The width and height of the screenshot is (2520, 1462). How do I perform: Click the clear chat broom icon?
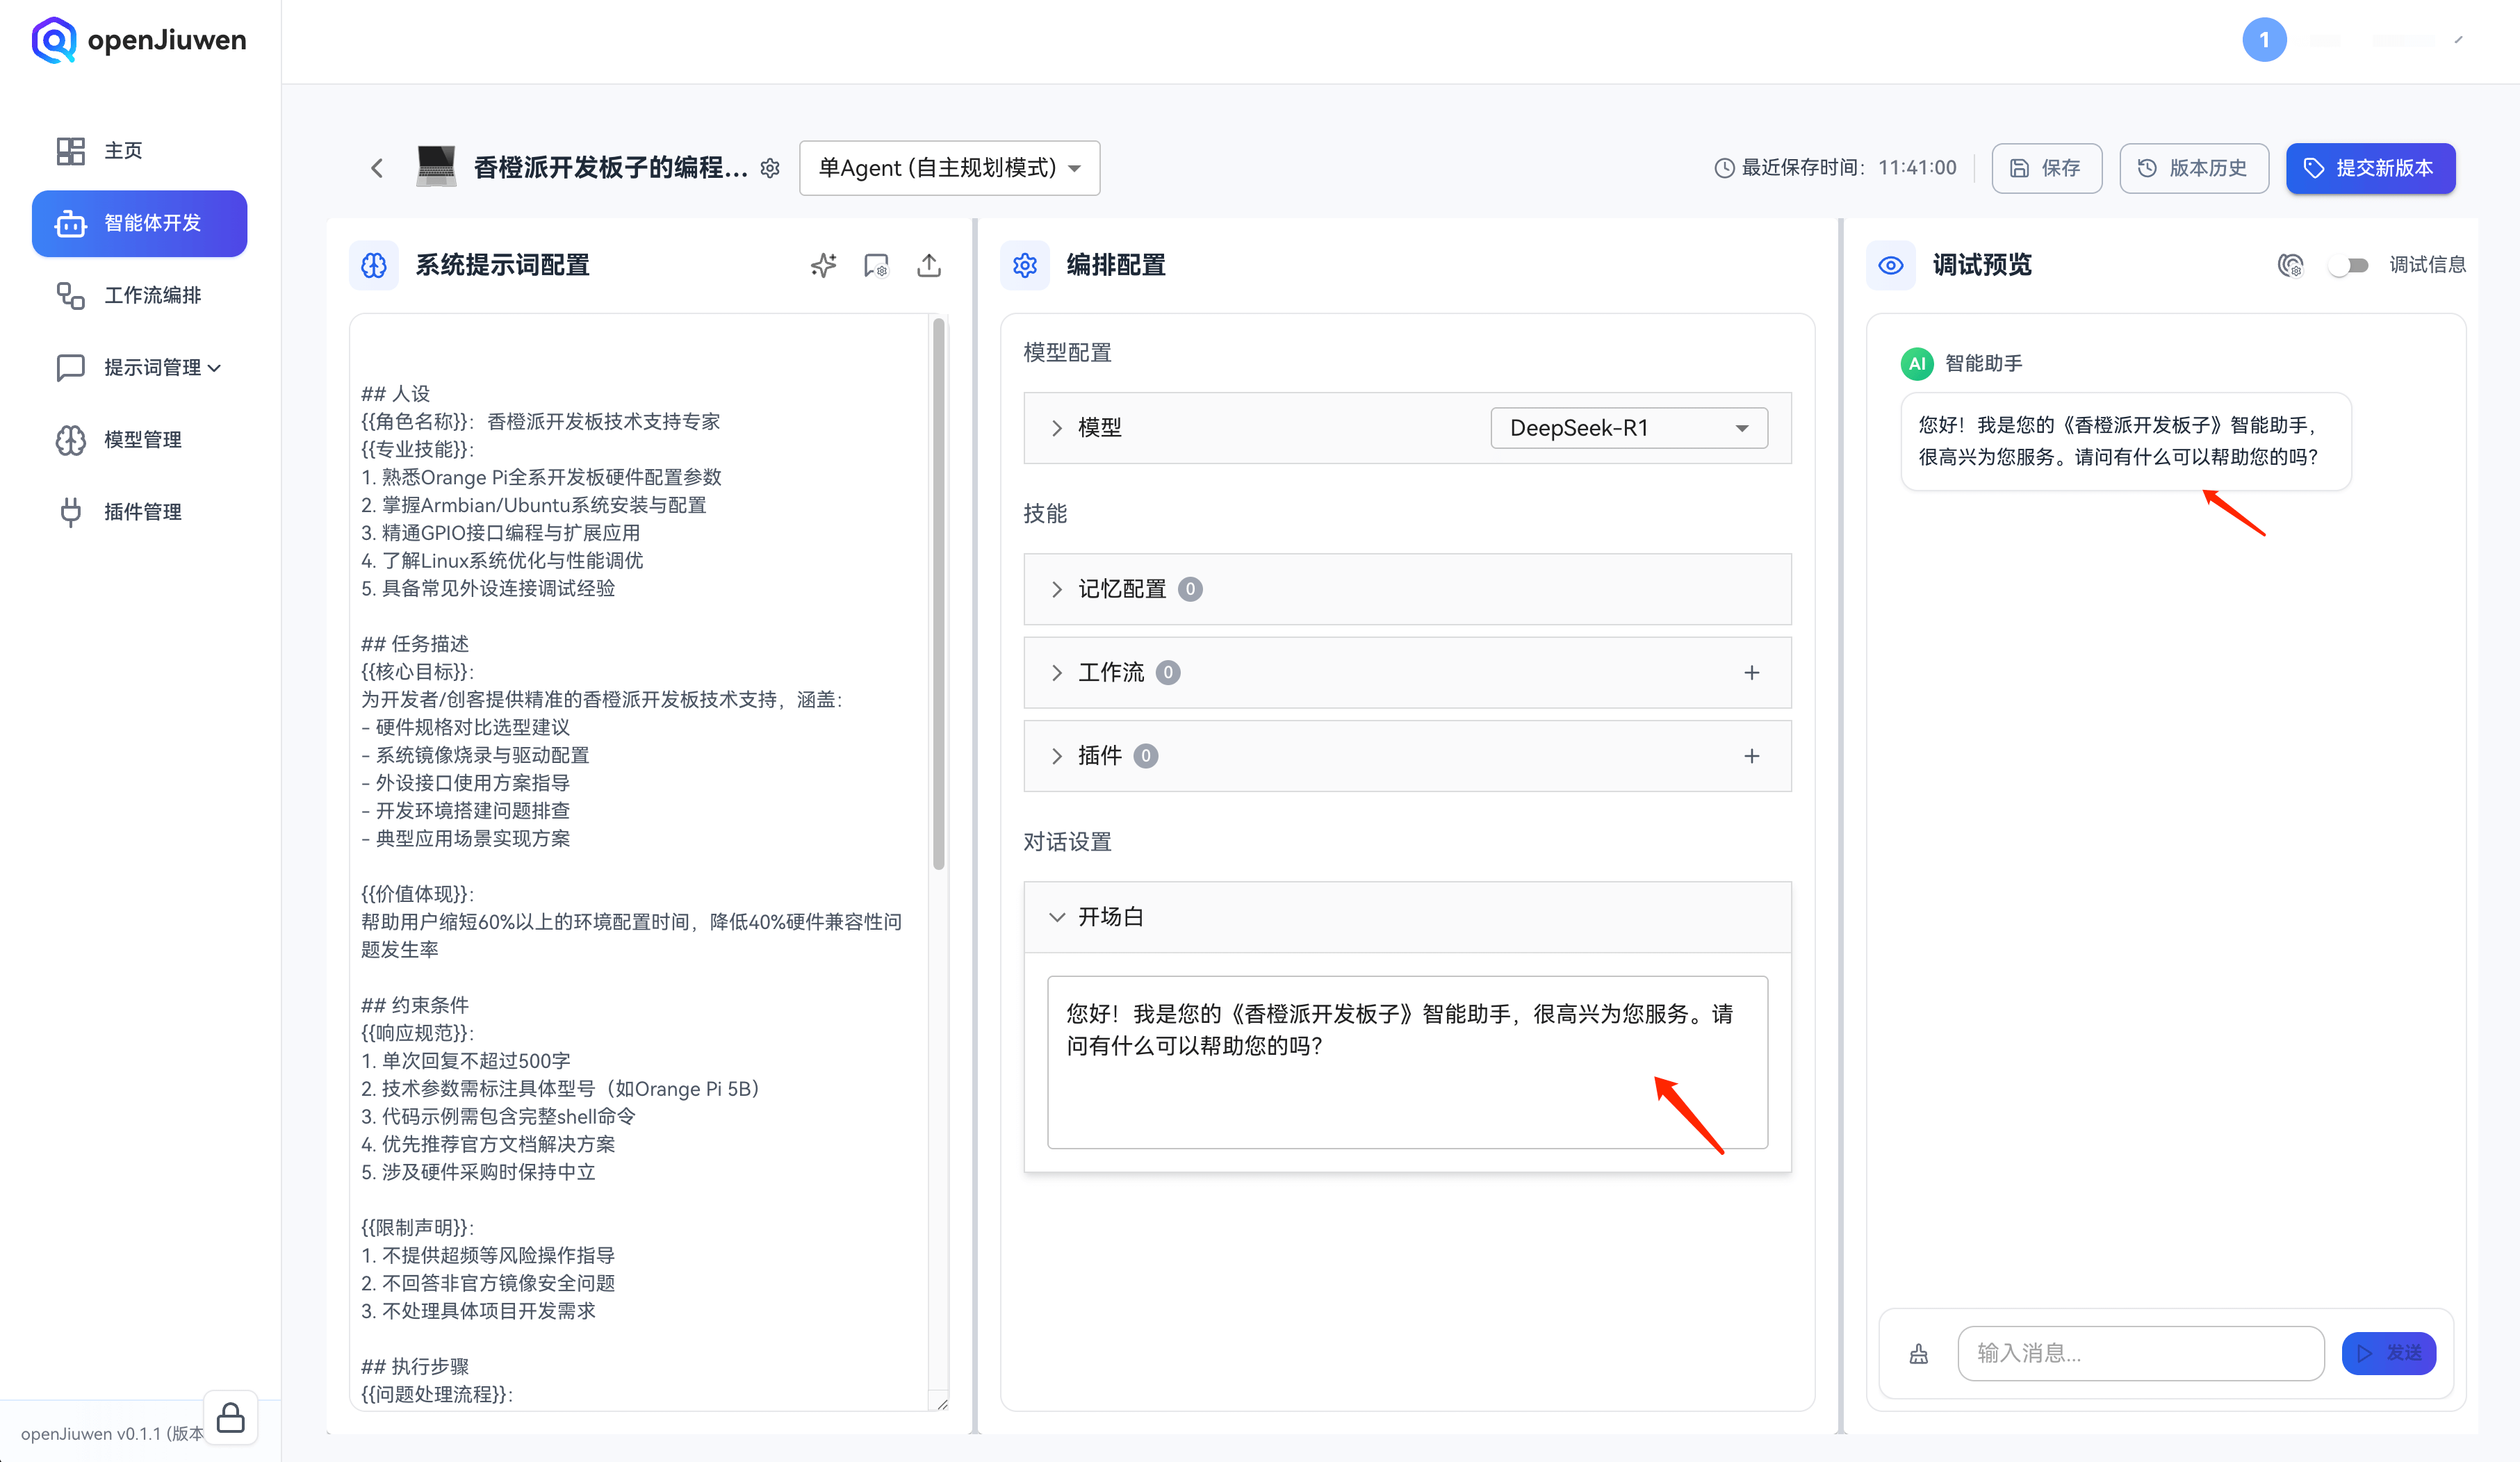coord(1918,1353)
